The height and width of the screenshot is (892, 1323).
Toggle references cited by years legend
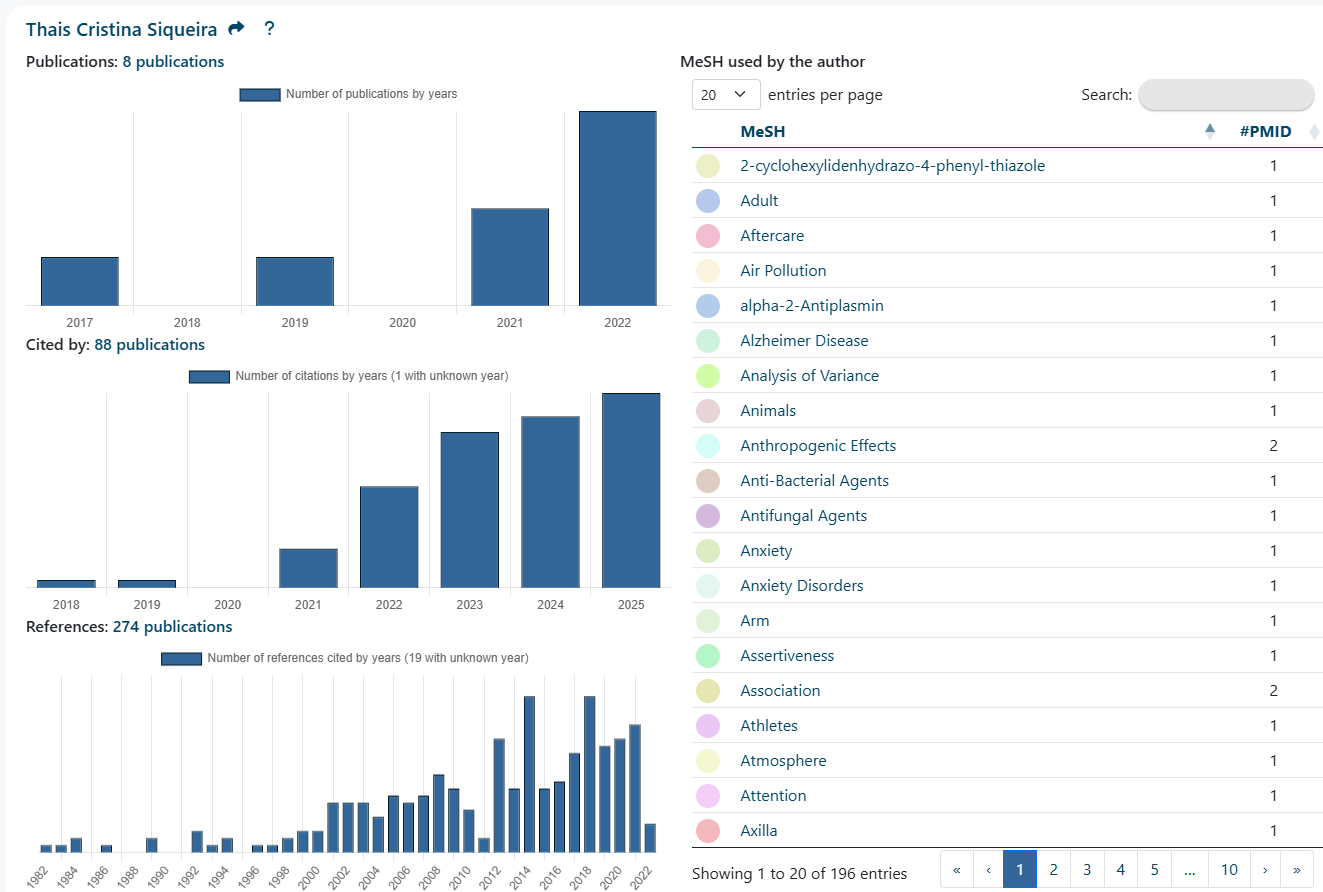182,659
